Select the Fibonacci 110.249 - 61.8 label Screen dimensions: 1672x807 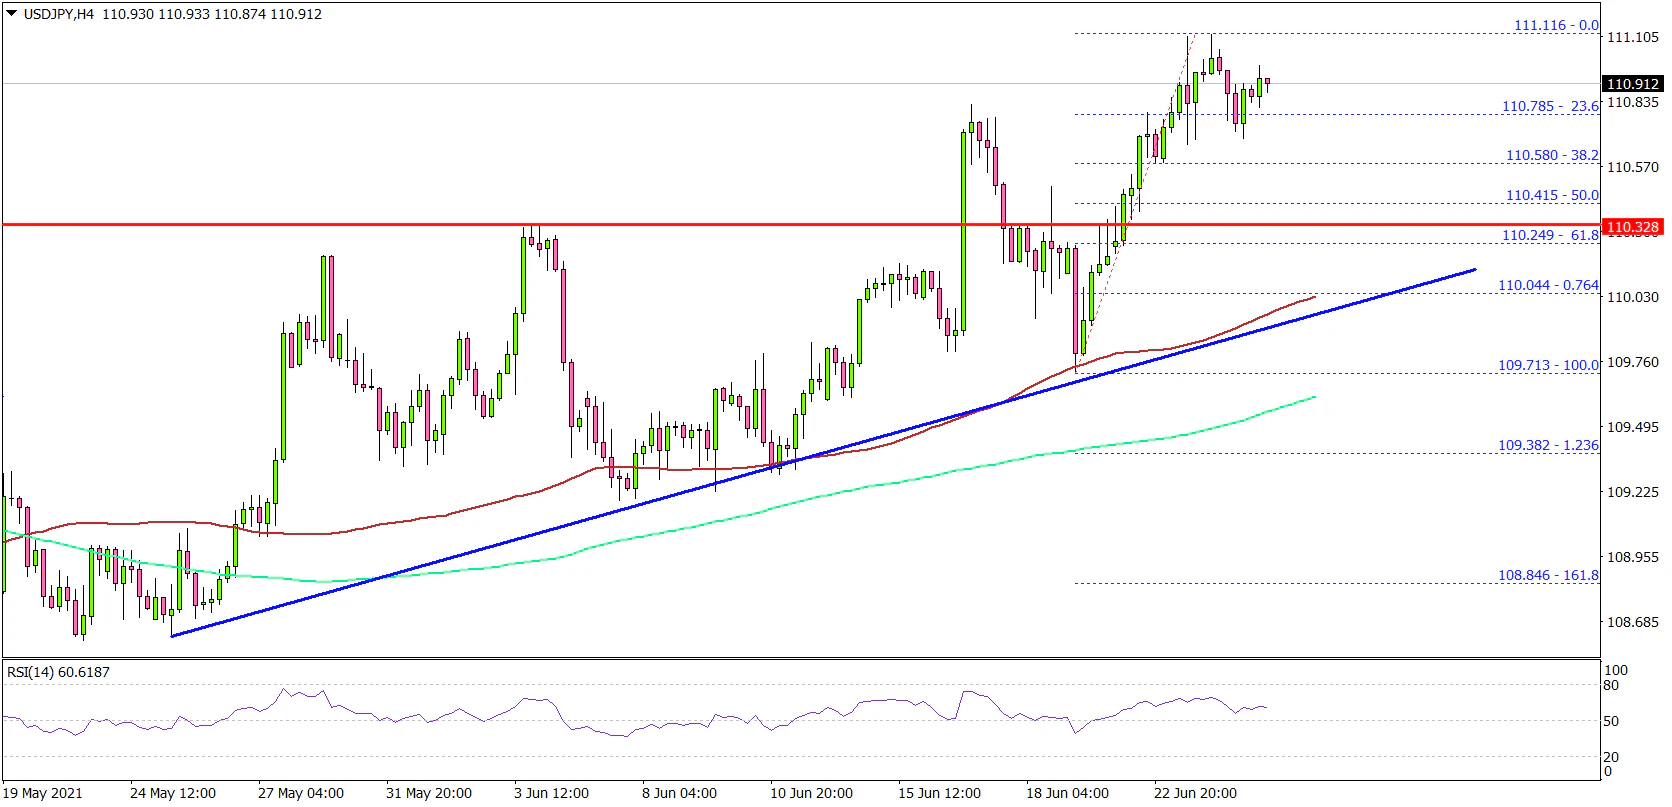click(1550, 235)
